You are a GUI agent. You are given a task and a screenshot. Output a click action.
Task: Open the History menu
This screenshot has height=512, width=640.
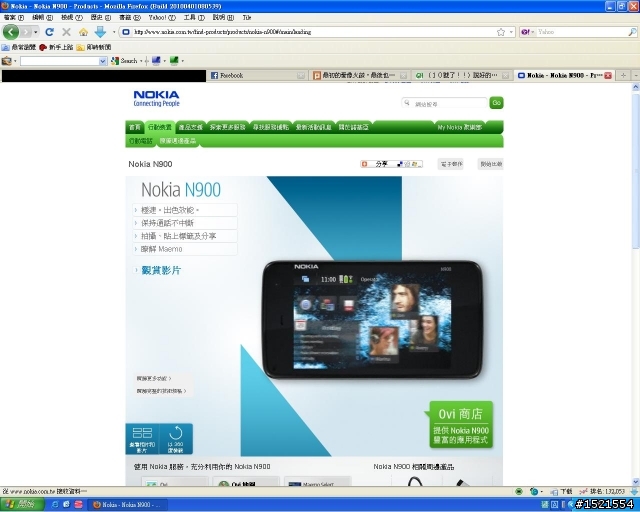click(101, 18)
